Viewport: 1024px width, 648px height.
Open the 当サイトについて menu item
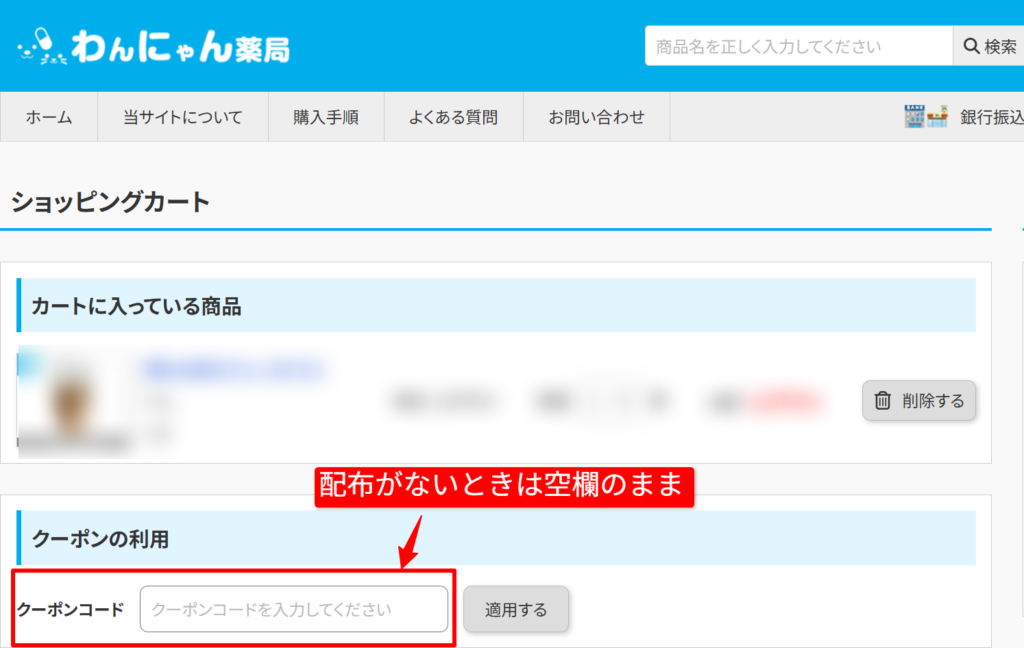(x=183, y=117)
